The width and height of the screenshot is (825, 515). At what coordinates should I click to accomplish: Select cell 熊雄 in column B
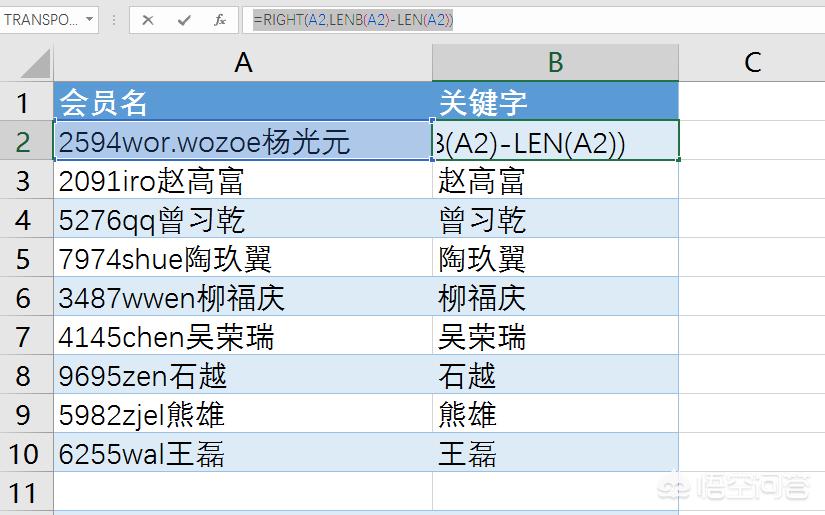556,413
